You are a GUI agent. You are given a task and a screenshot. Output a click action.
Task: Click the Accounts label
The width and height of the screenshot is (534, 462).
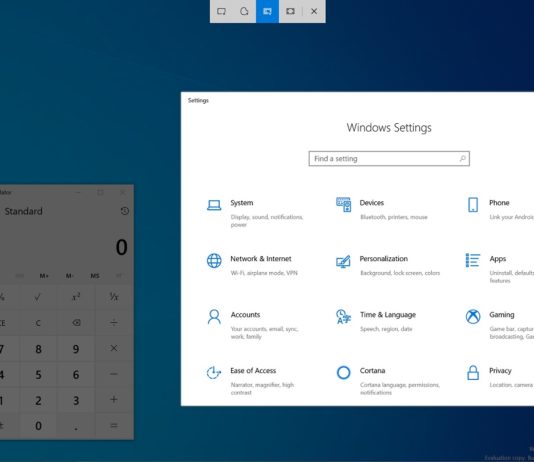245,315
